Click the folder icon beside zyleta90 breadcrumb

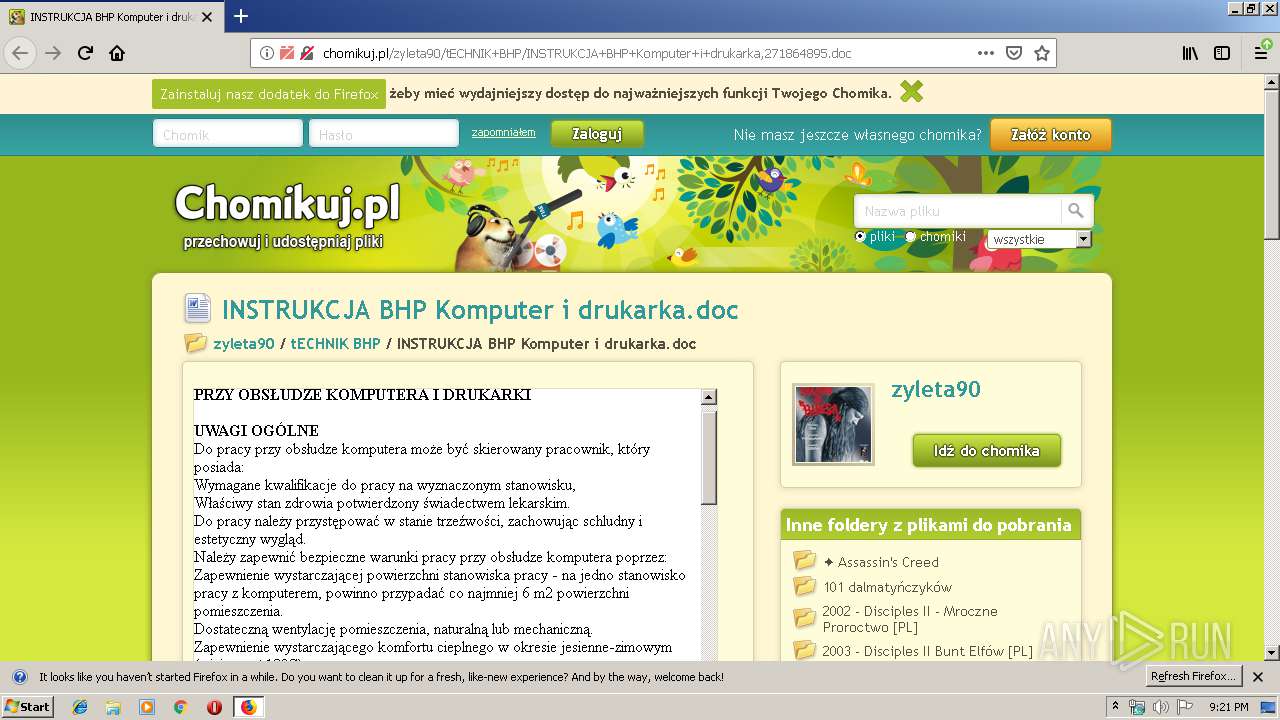pyautogui.click(x=196, y=343)
